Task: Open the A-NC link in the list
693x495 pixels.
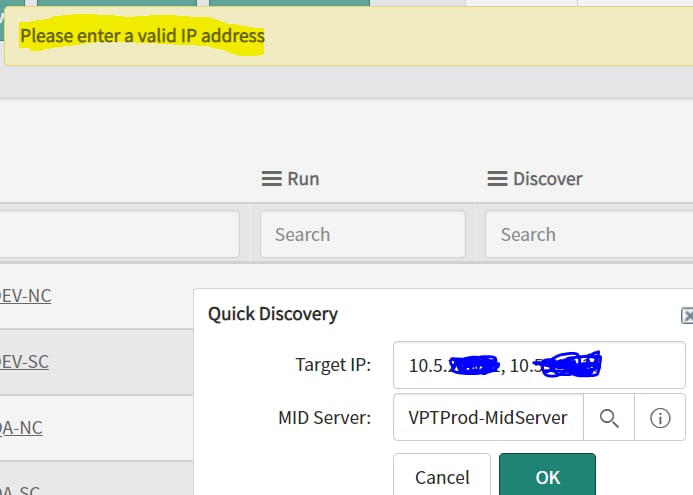Action: (21, 428)
